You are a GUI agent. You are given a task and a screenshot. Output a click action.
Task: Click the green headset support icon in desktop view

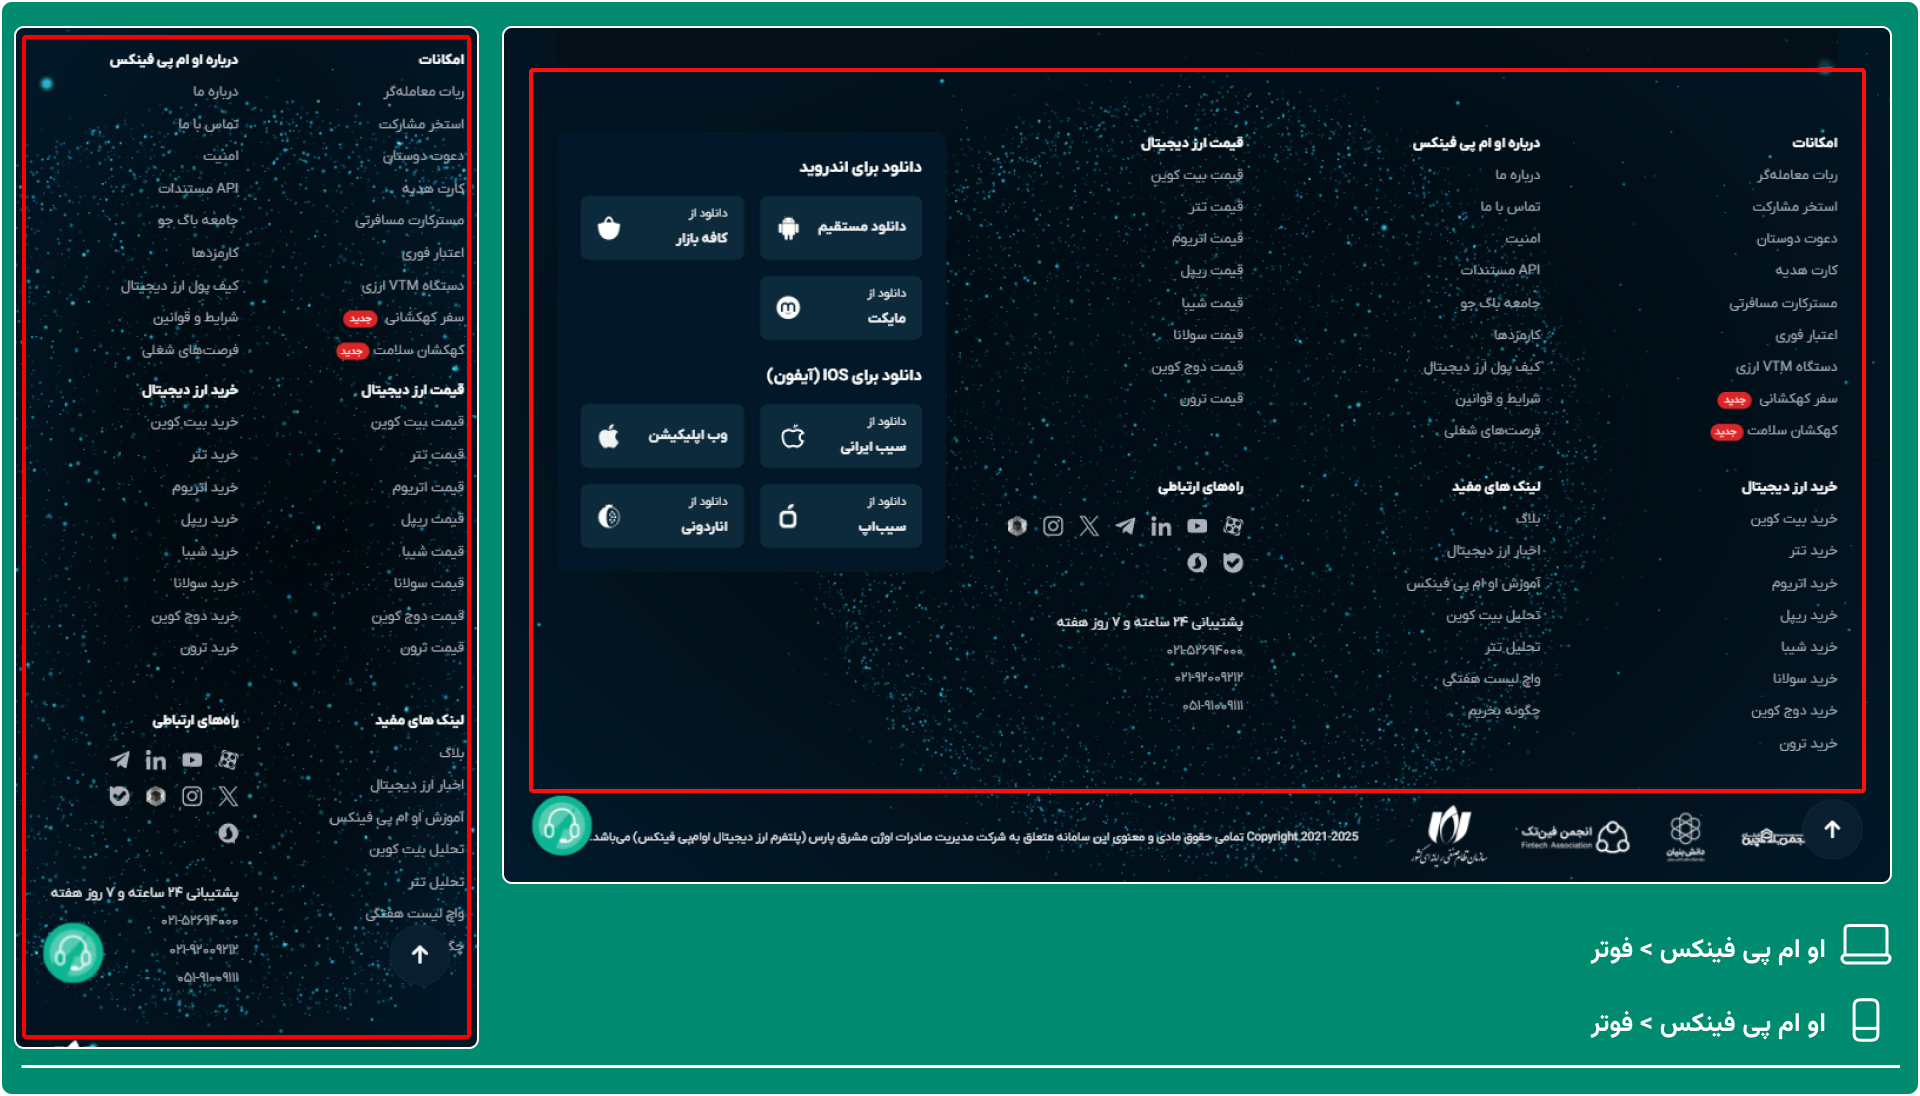pos(561,826)
